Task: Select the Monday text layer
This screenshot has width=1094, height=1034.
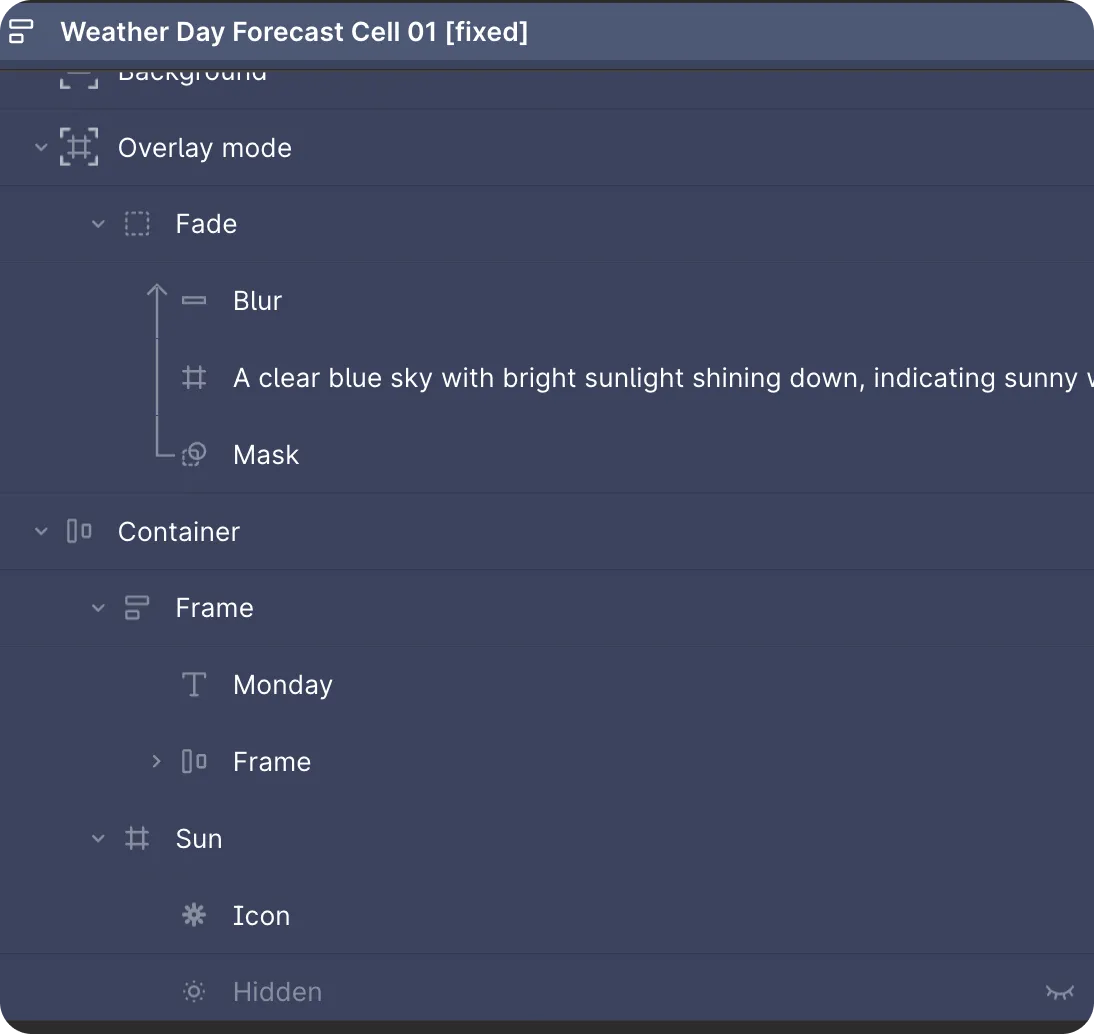Action: click(282, 684)
